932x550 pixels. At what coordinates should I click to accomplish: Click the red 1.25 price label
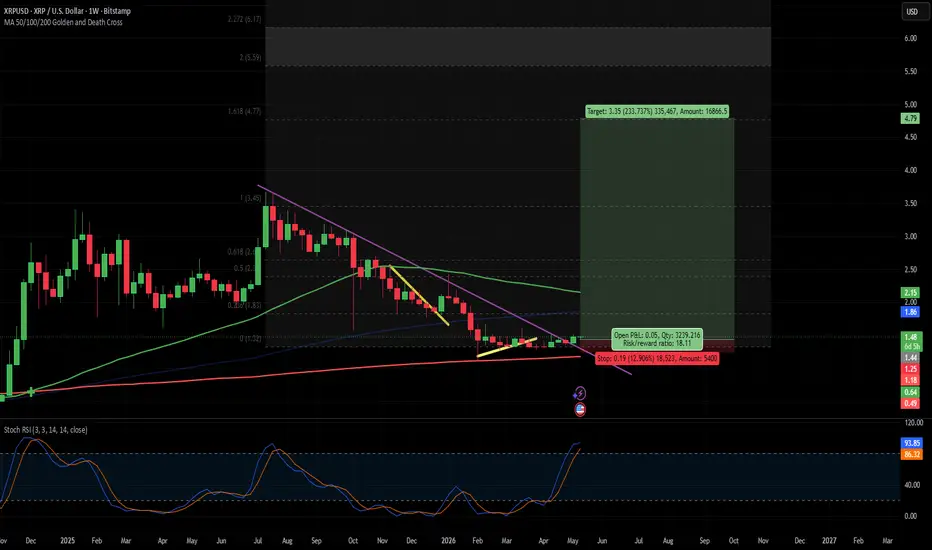coord(911,369)
